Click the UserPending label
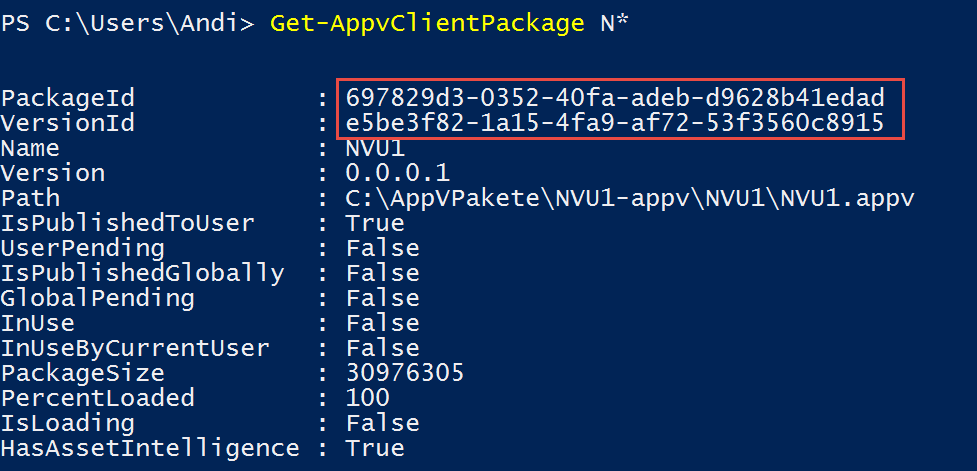The image size is (977, 471). point(82,248)
